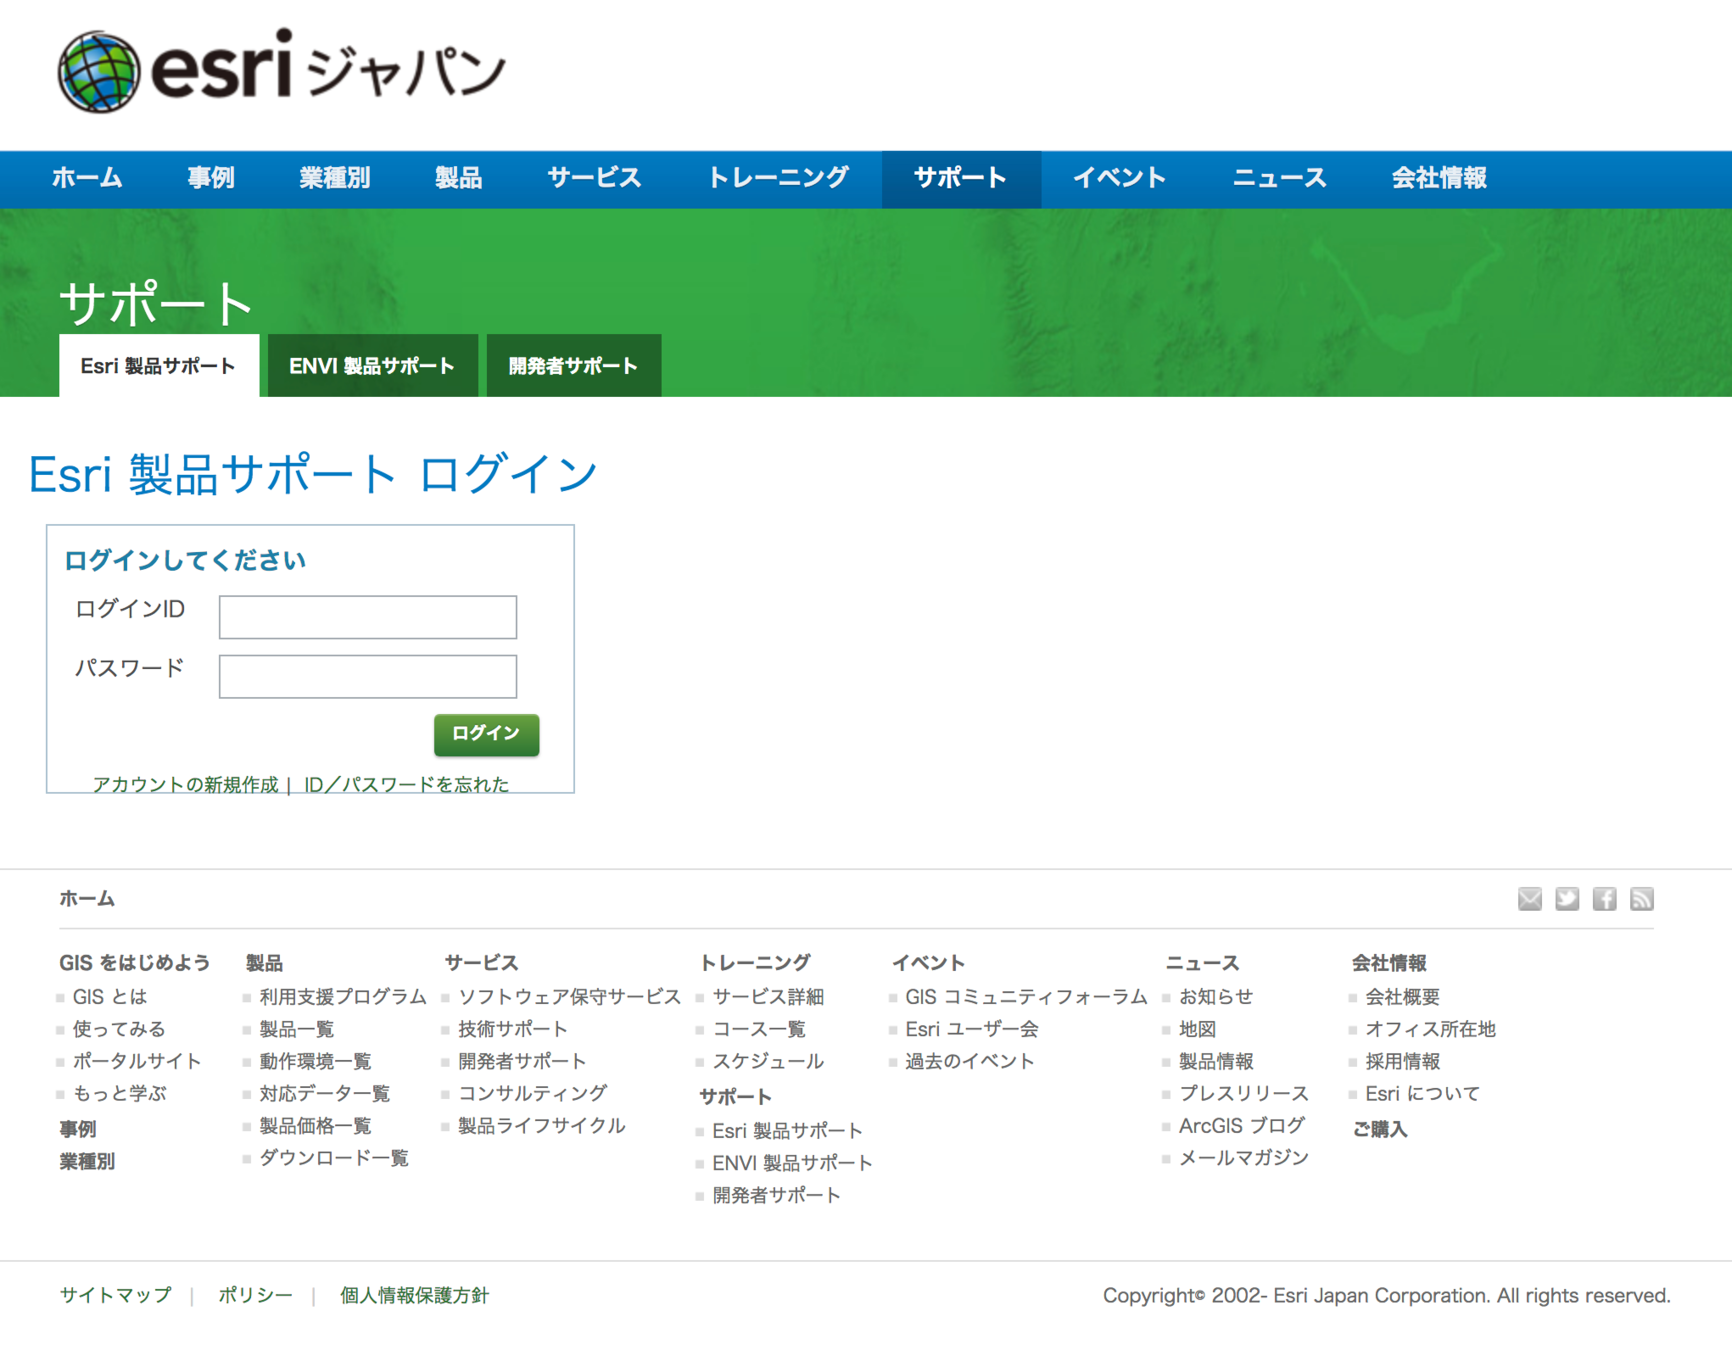1732x1350 pixels.
Task: Click the Esri Japan globe logo
Action: point(99,71)
